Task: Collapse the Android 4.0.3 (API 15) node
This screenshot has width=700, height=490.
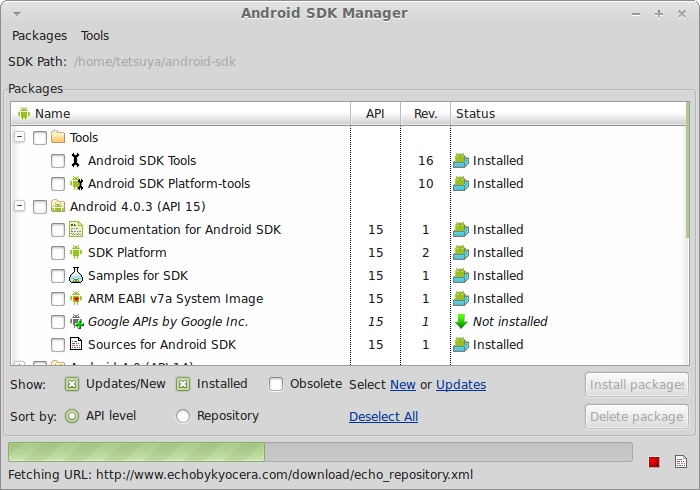Action: 20,206
